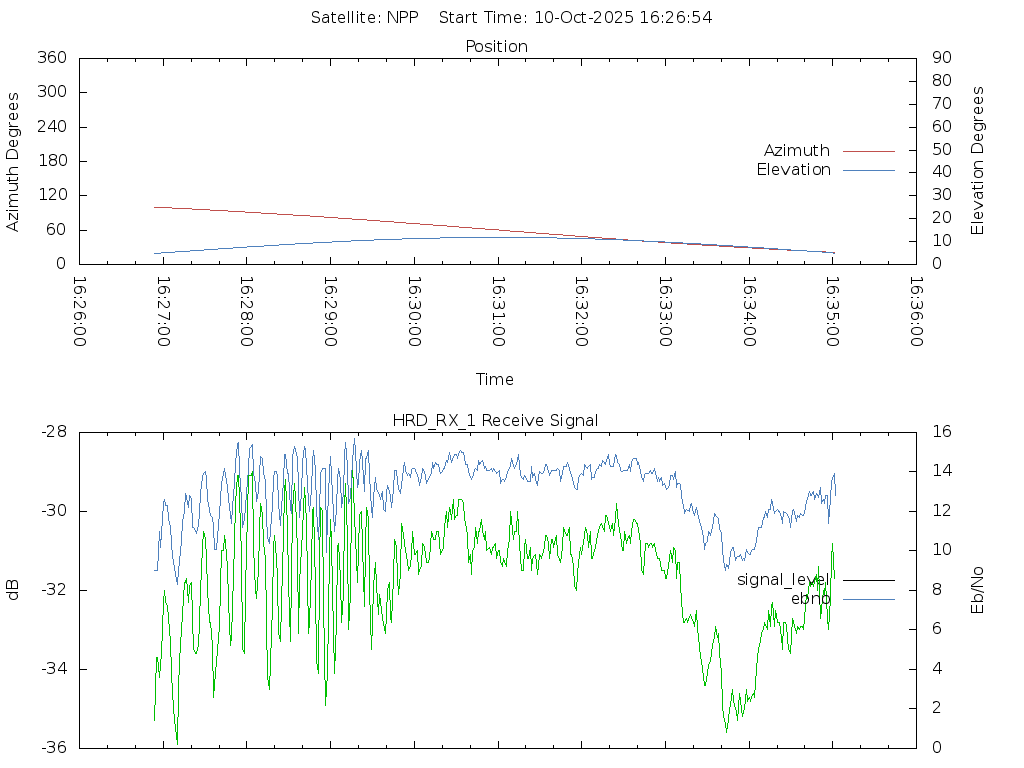Click the red Azimuth legend line sample
Screen dimensions: 1024x768
coord(868,151)
